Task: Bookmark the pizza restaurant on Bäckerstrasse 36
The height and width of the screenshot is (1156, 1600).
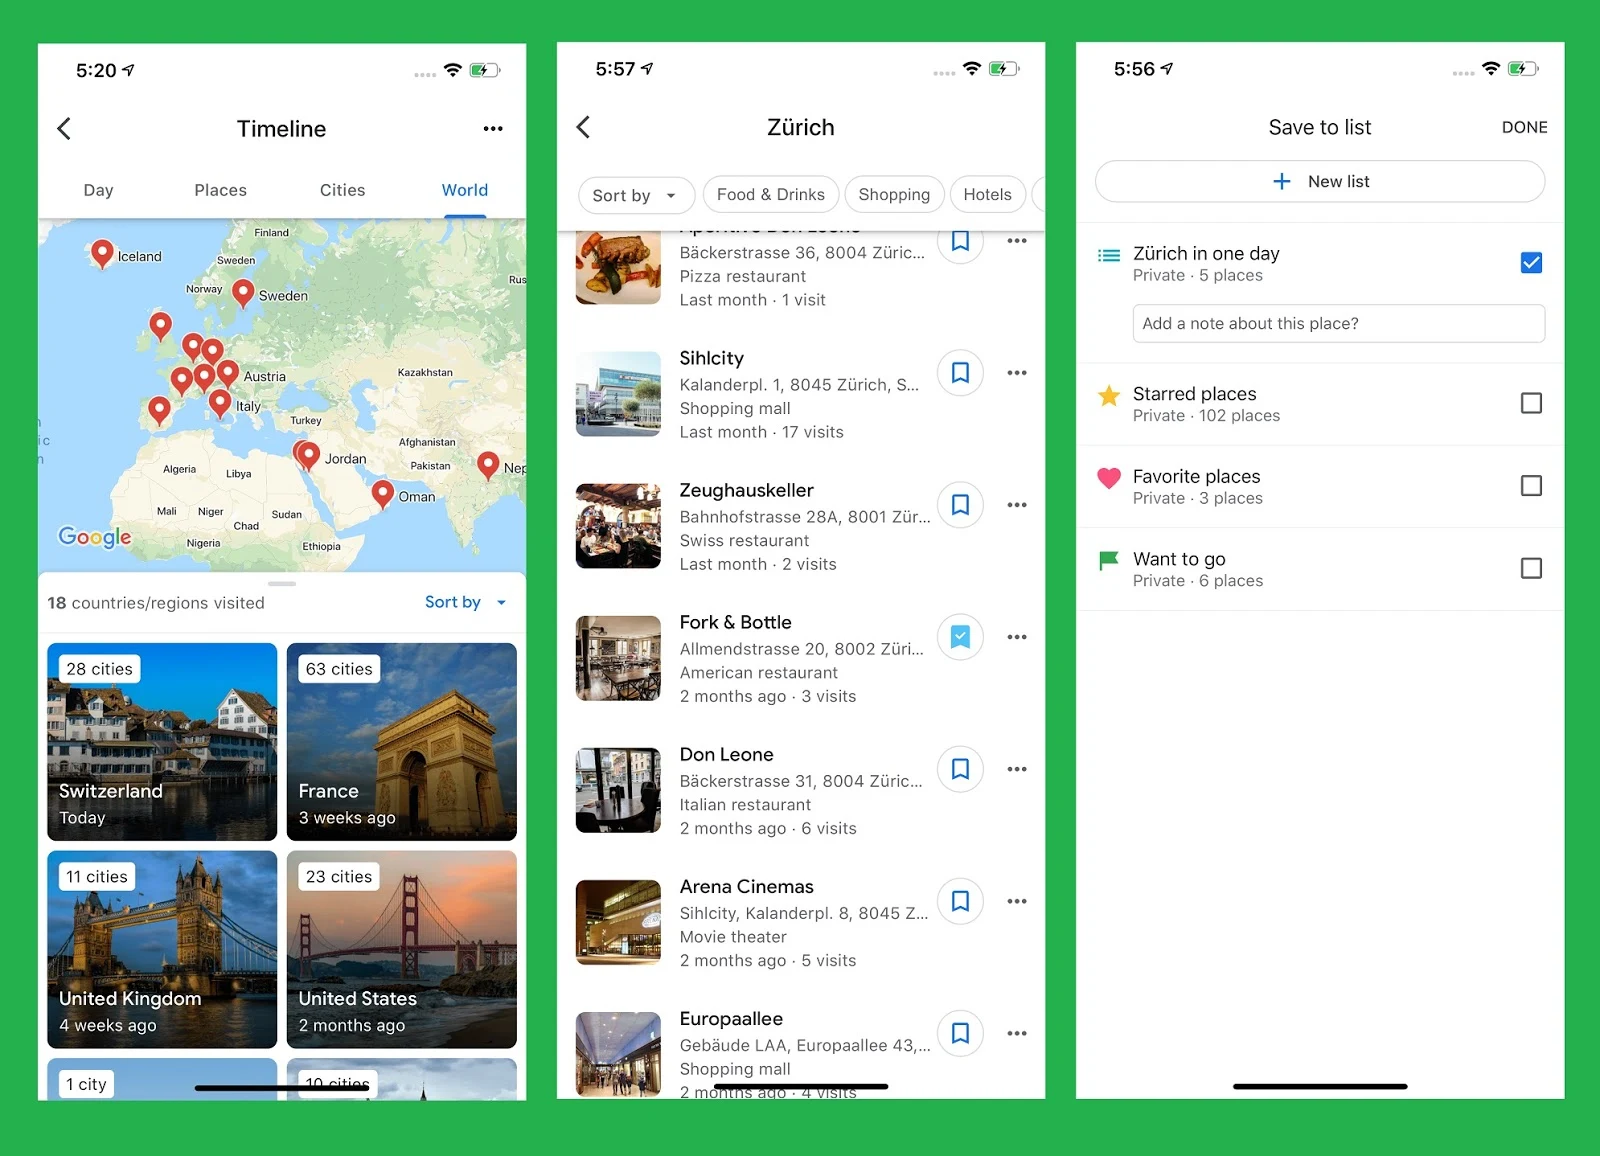Action: point(960,243)
